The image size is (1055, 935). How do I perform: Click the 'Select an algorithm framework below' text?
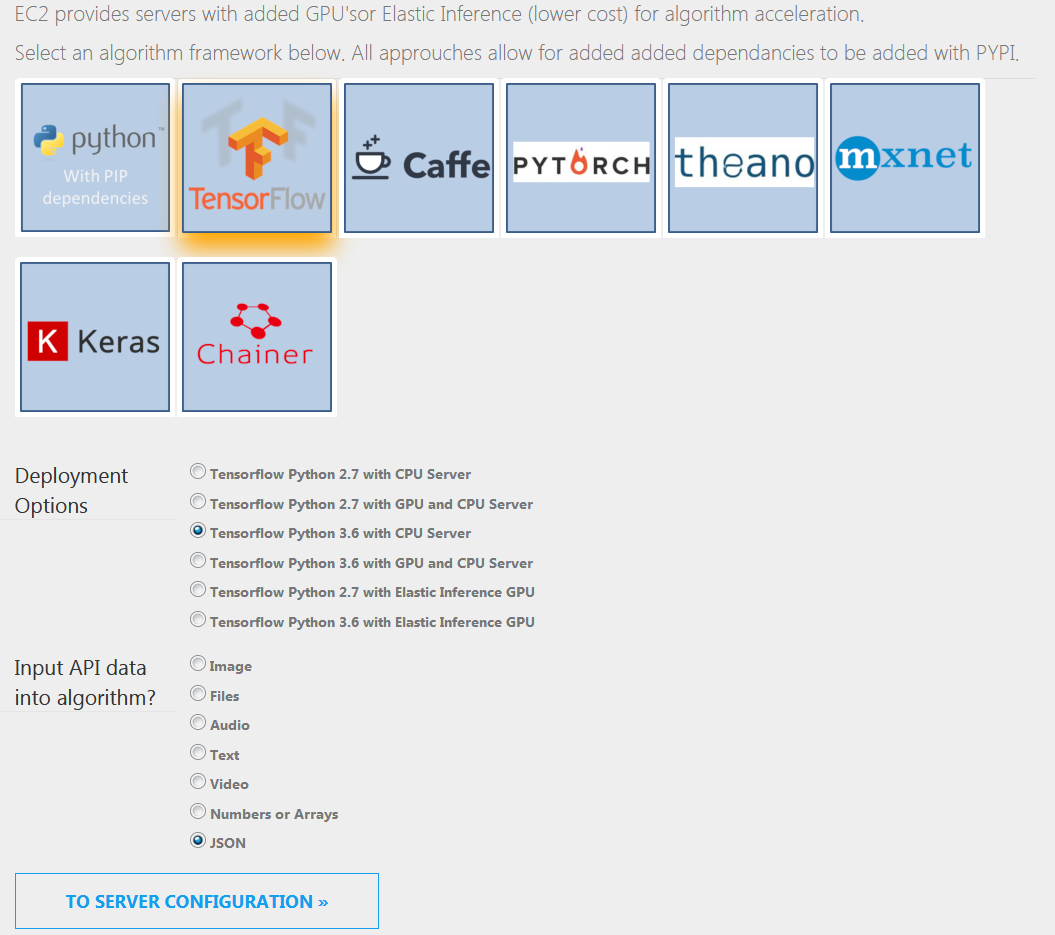pos(180,52)
